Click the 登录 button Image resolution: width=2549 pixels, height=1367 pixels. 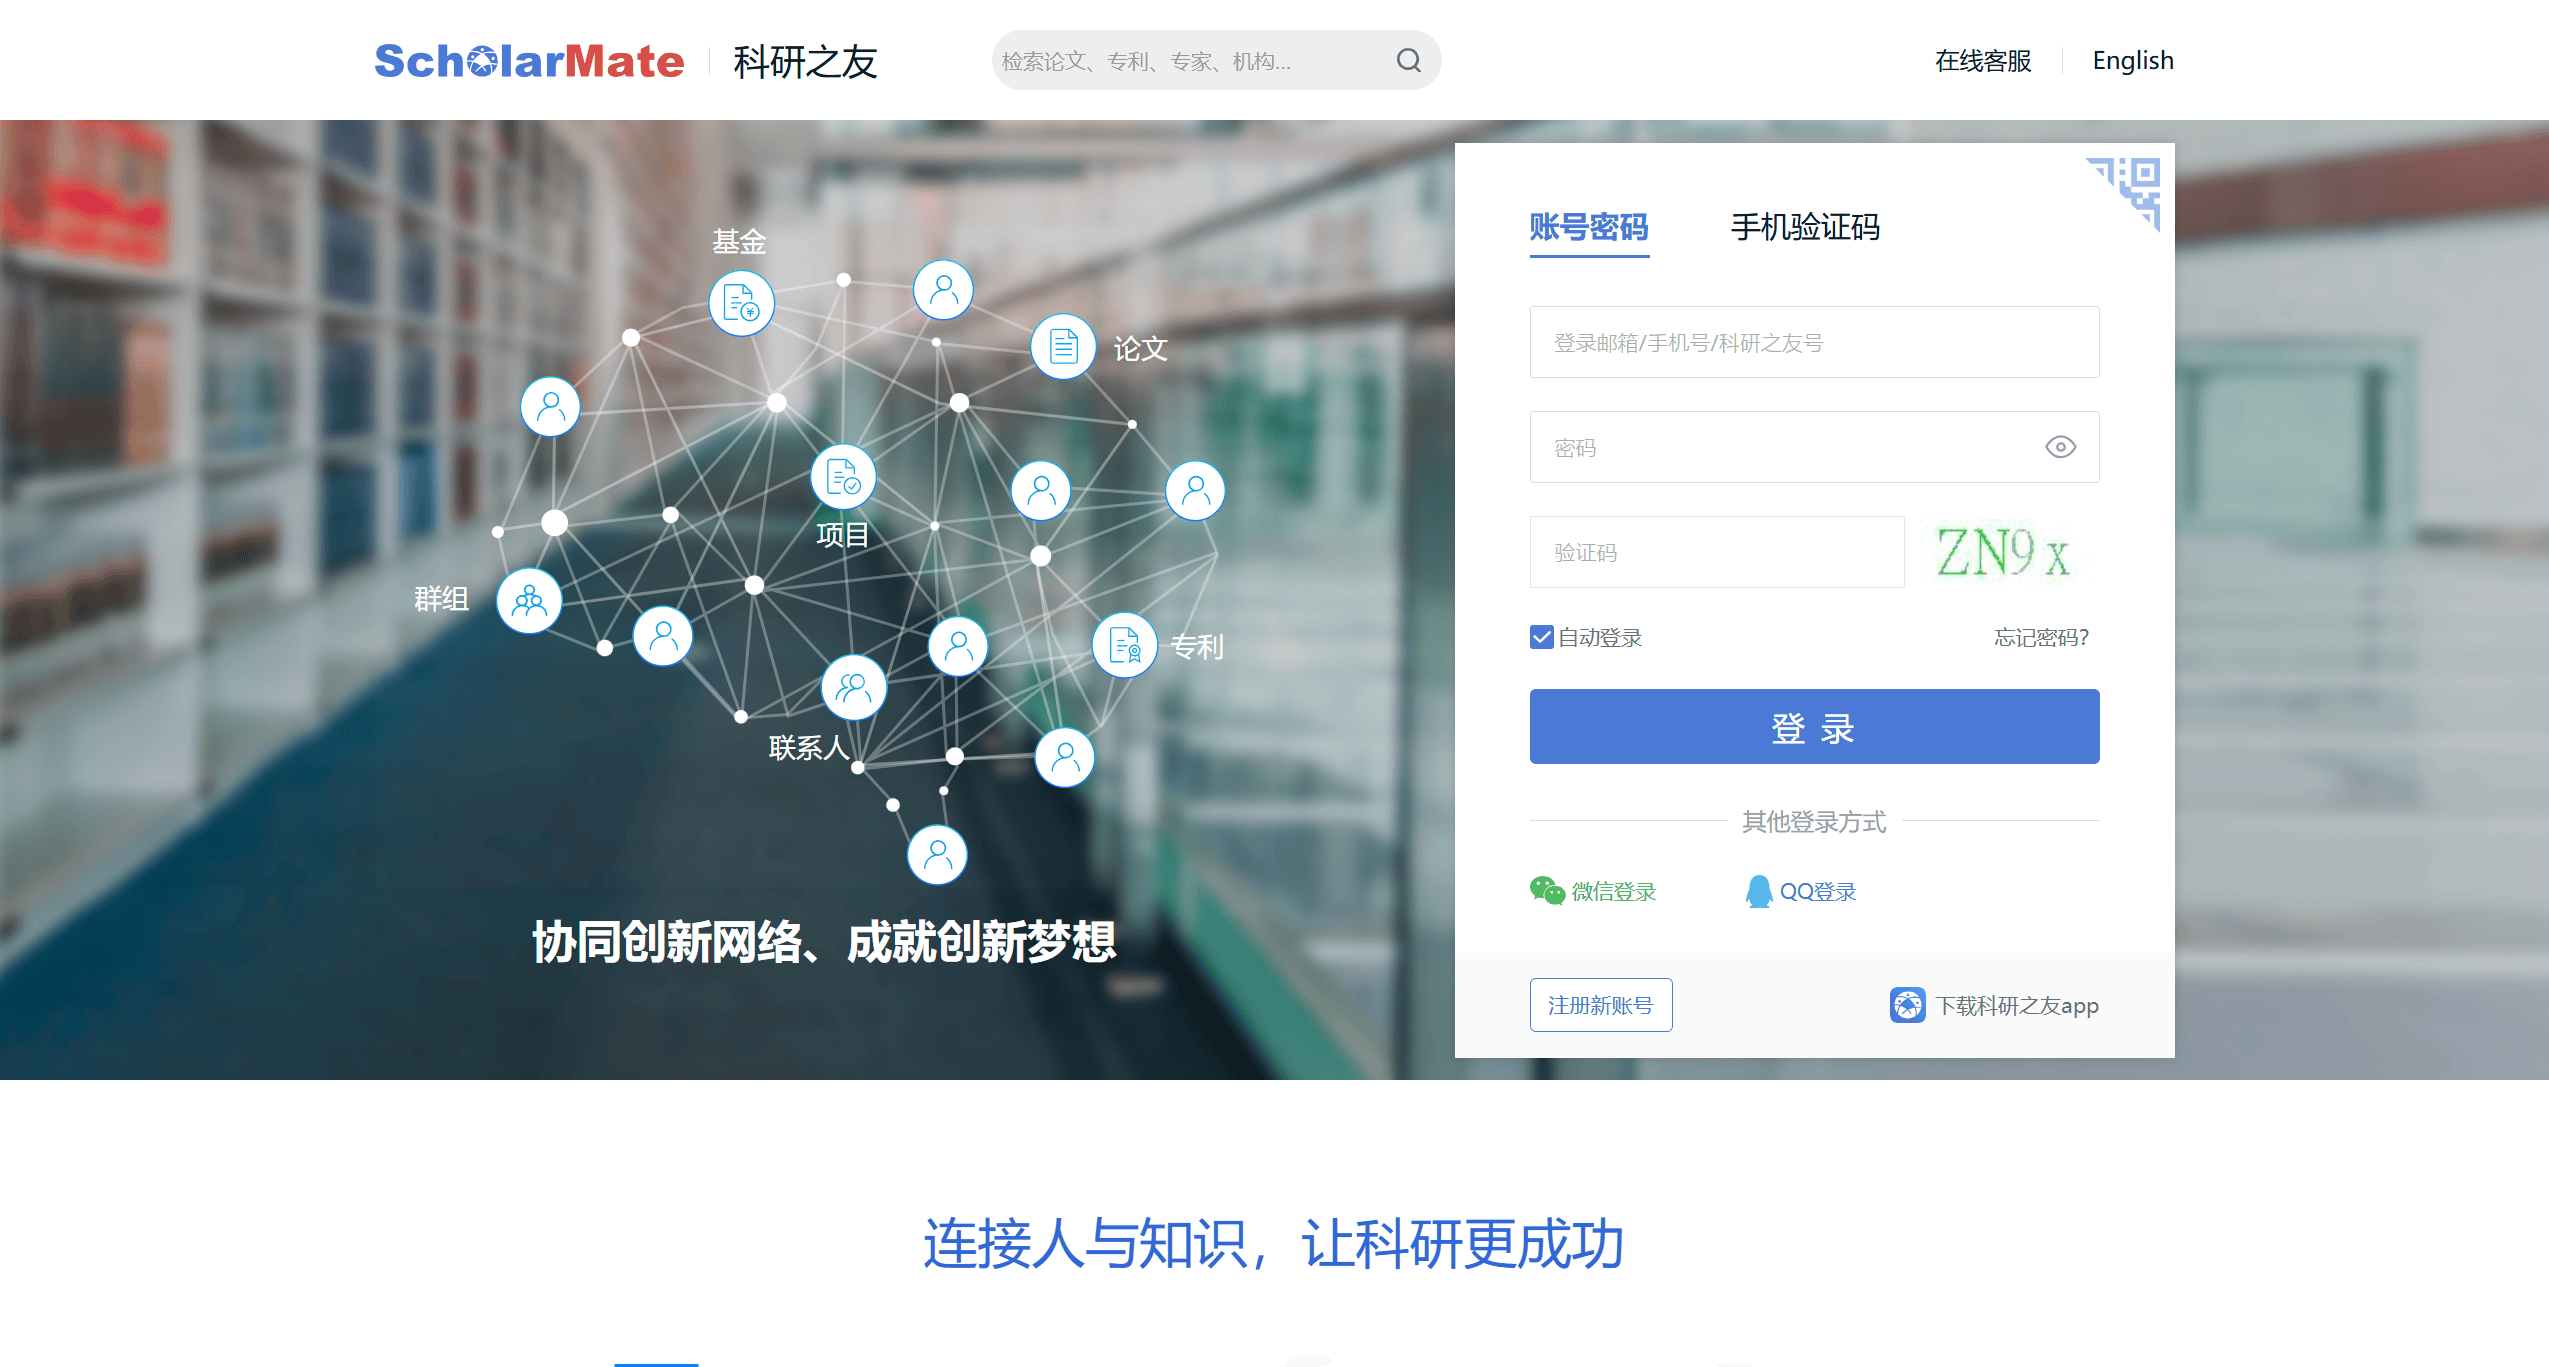[1813, 727]
